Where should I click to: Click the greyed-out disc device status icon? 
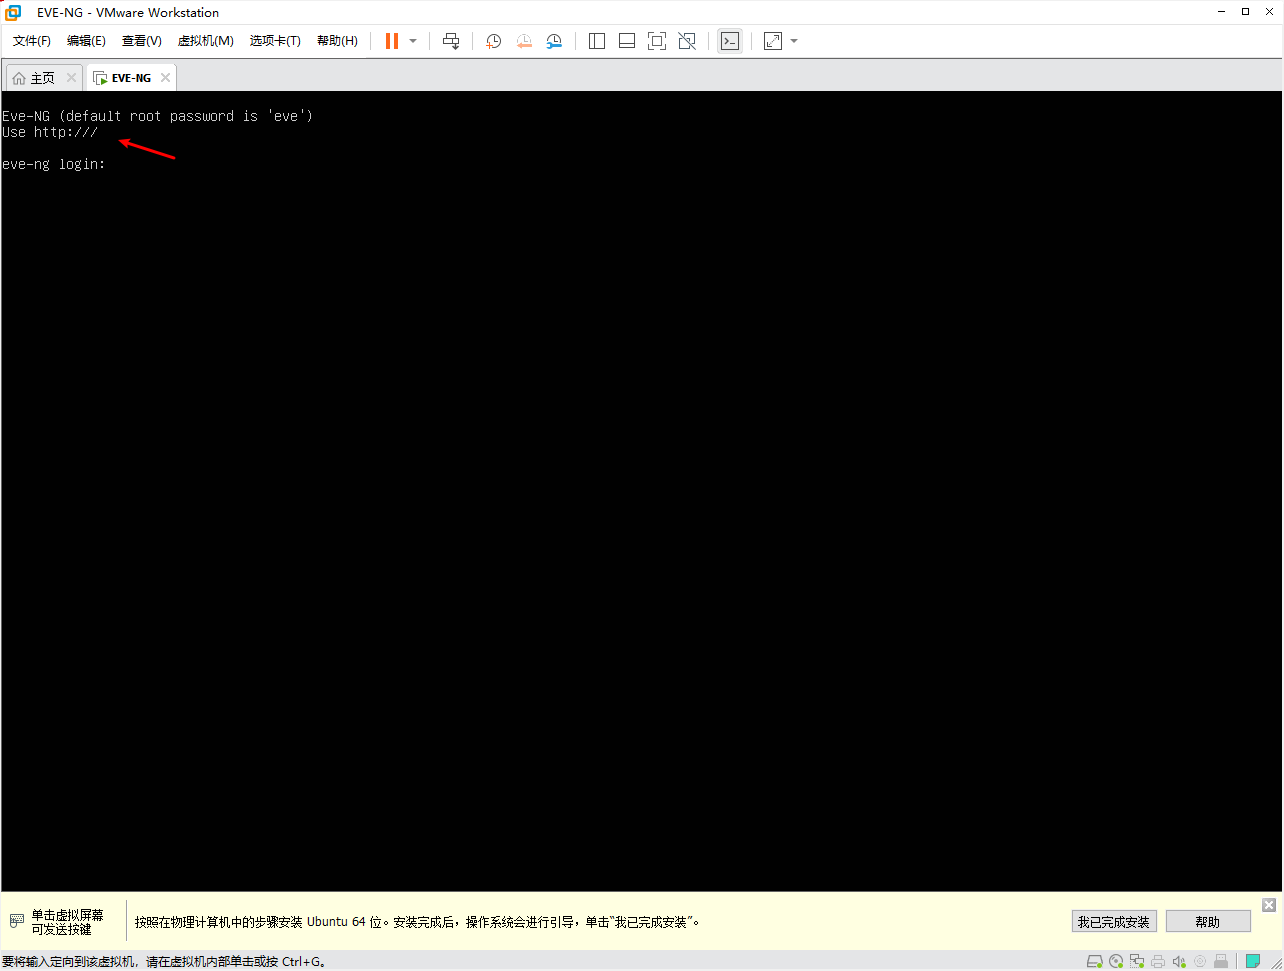click(x=1200, y=961)
